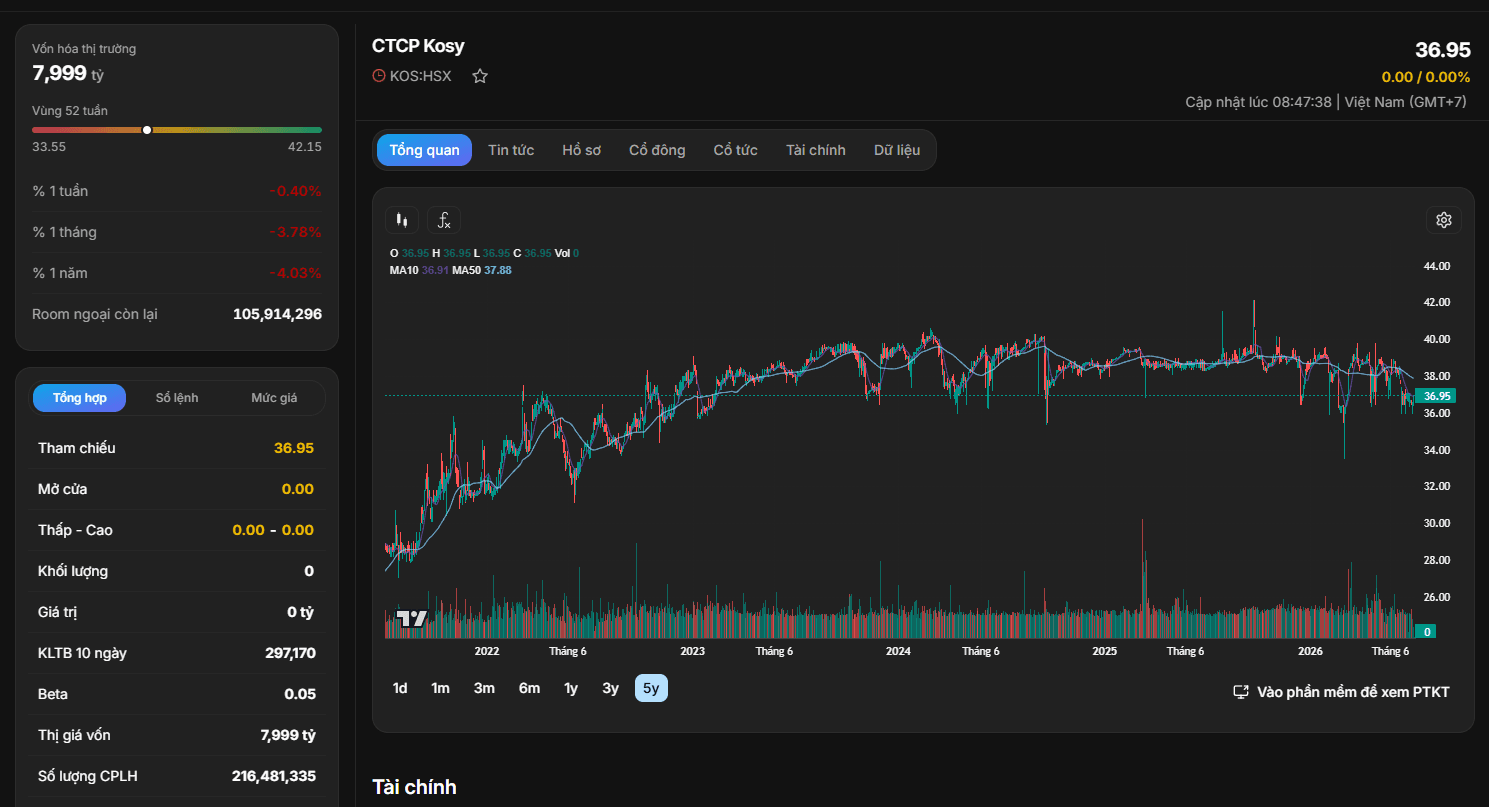
Task: Add KOS to favorites with star icon
Action: pyautogui.click(x=480, y=76)
